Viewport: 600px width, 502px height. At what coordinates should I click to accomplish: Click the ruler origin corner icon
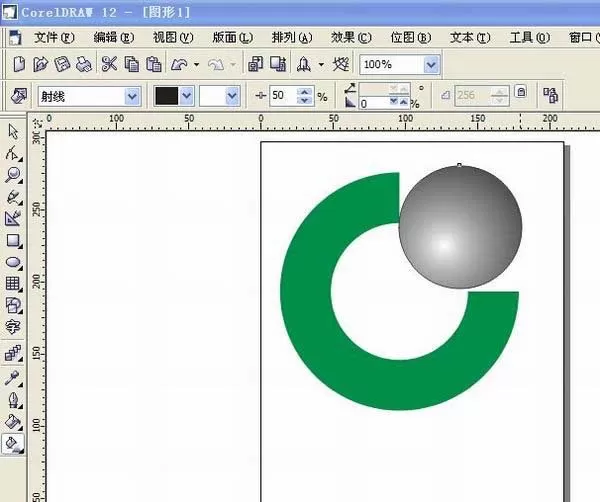[37, 123]
